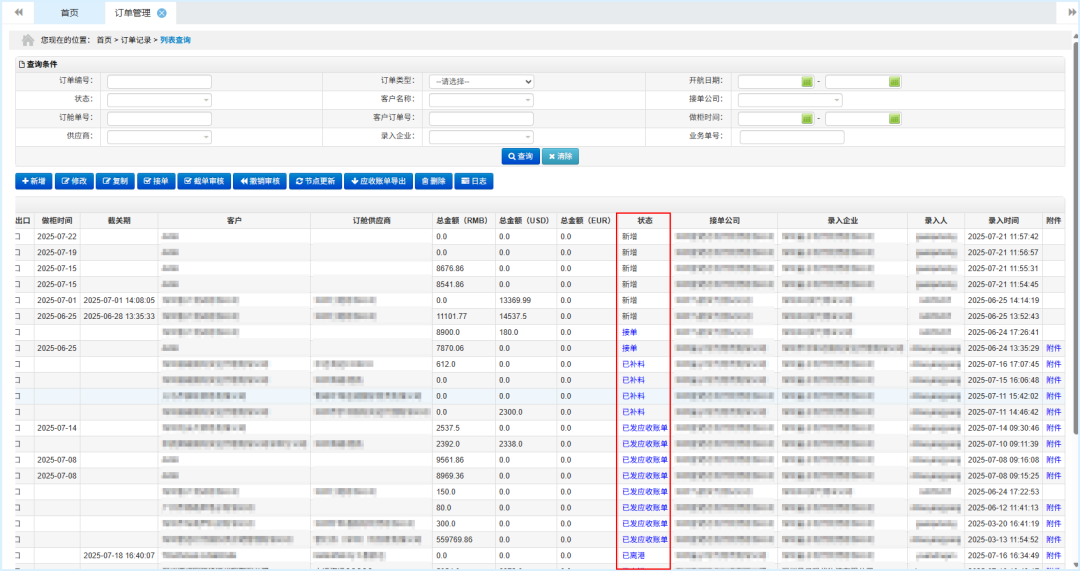The width and height of the screenshot is (1080, 571).
Task: Click the 查询 search button
Action: [x=520, y=156]
